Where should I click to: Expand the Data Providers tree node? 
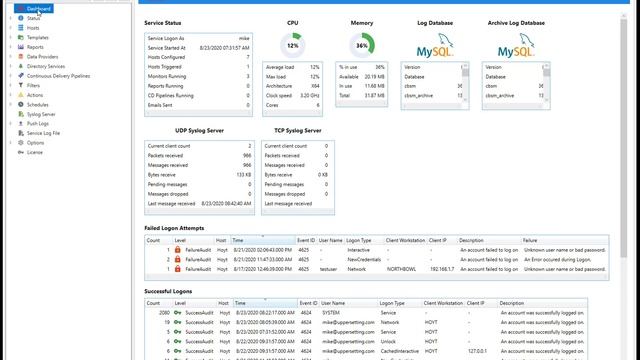click(x=11, y=56)
